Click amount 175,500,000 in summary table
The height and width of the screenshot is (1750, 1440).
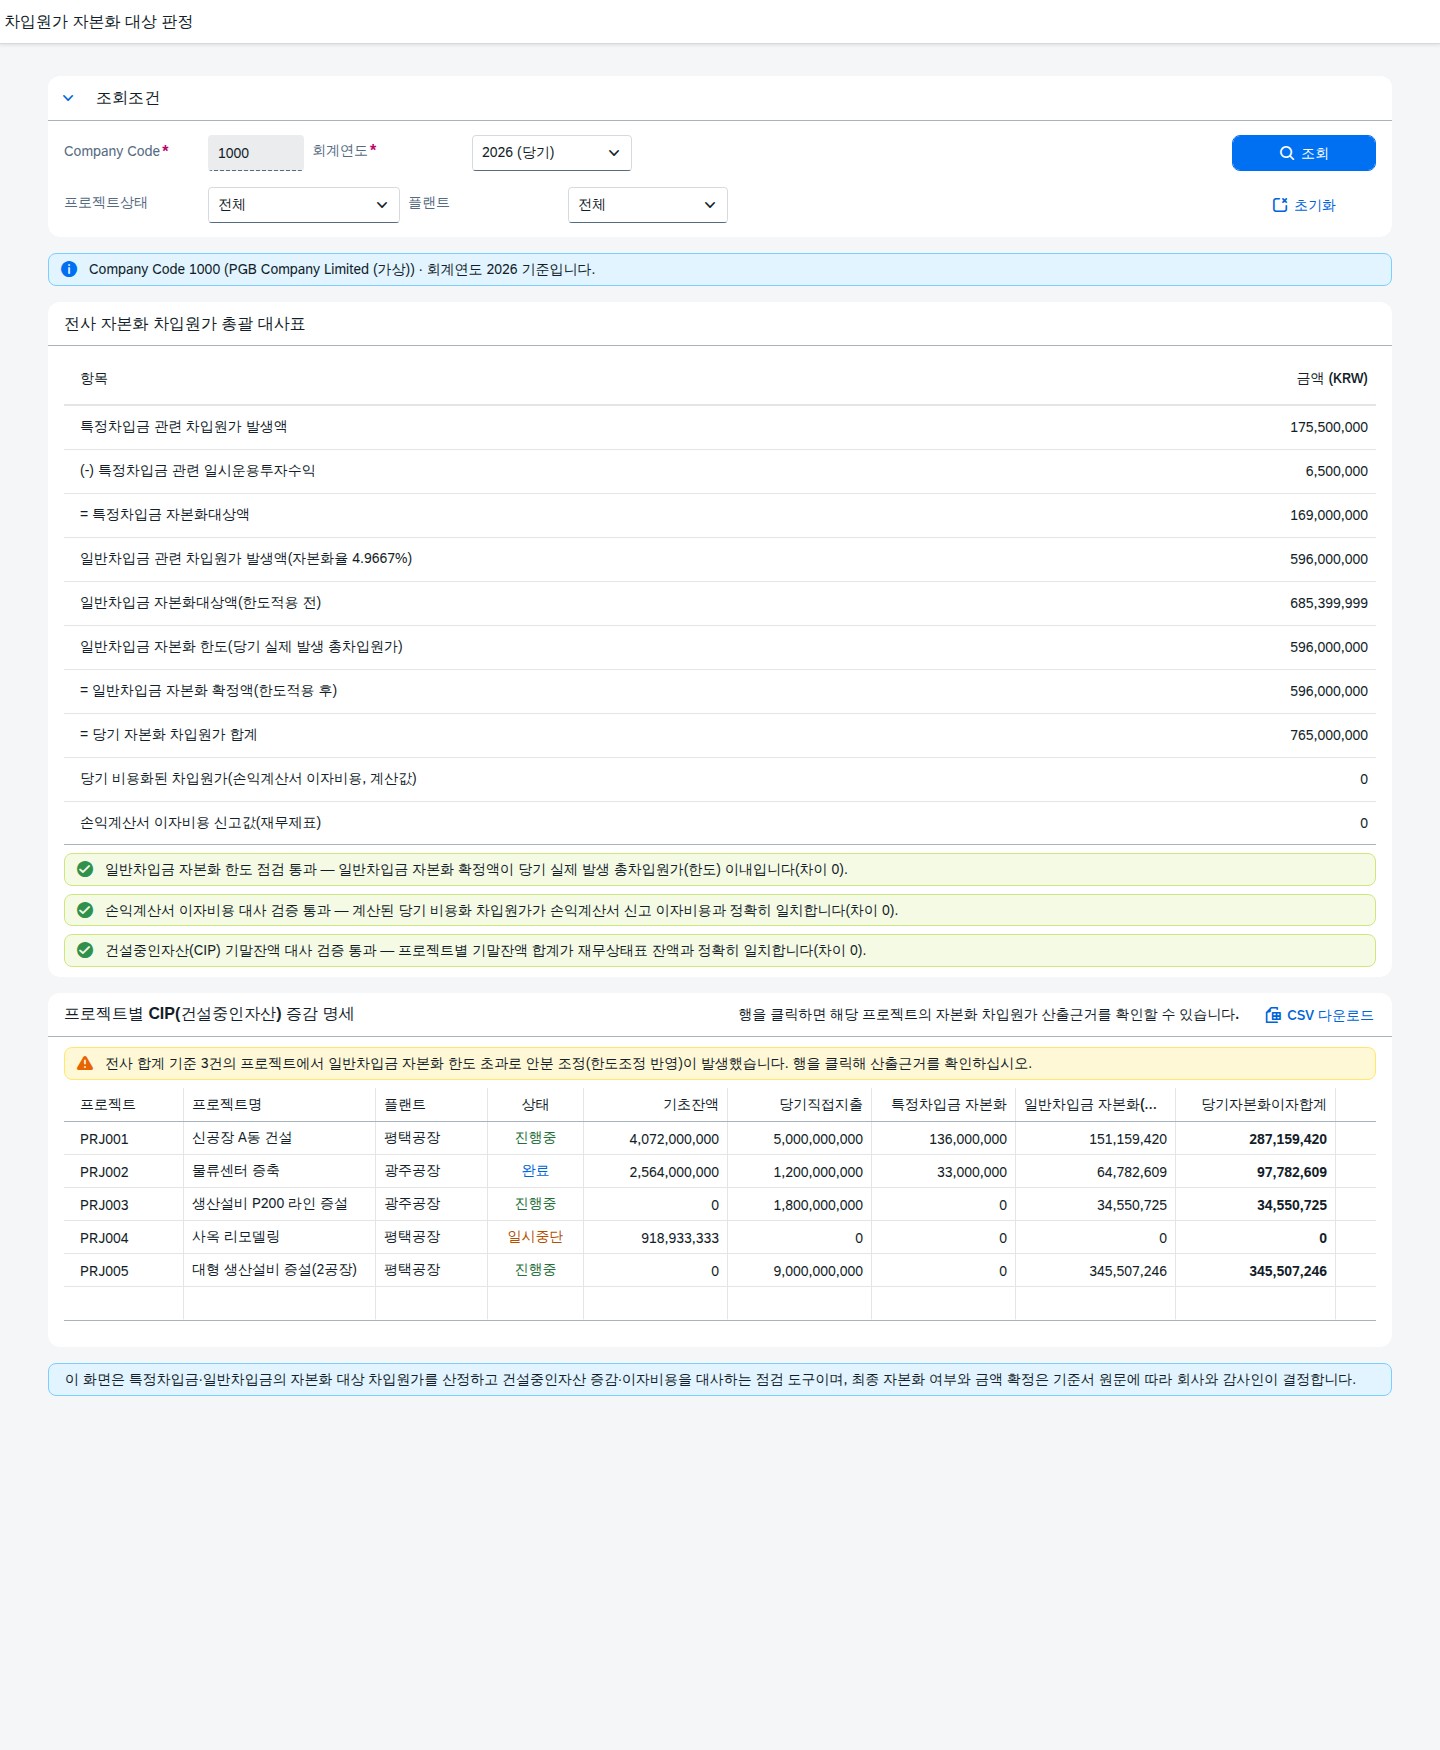[x=1329, y=427]
